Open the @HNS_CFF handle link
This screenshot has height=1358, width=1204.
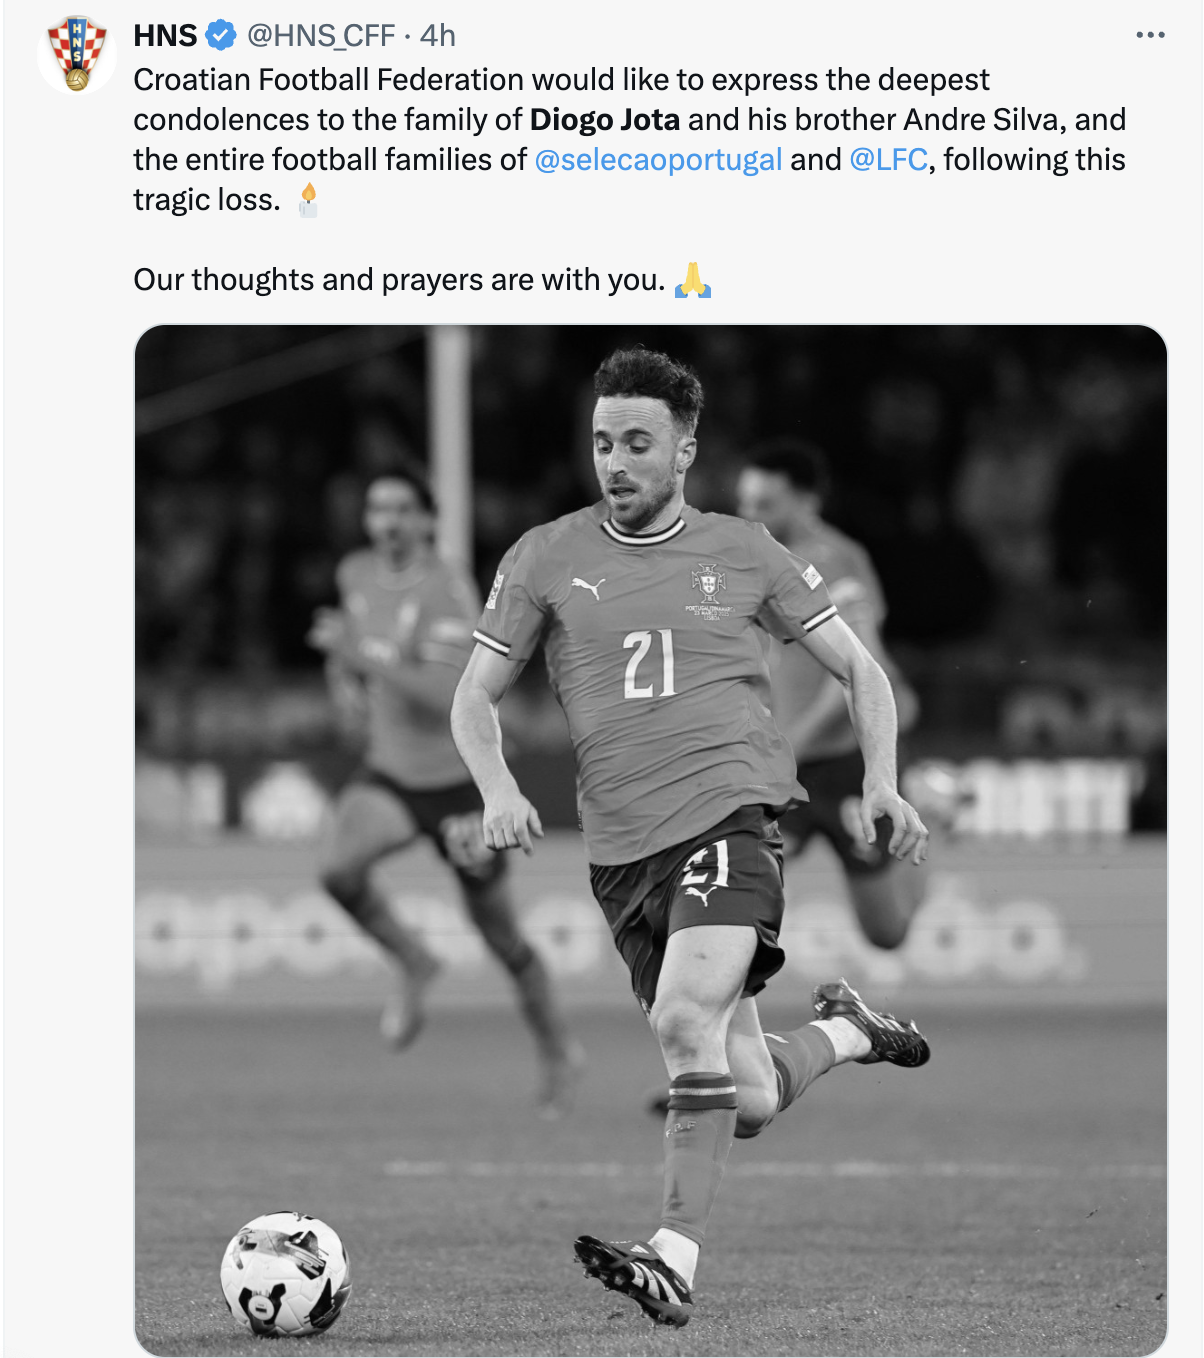point(321,36)
